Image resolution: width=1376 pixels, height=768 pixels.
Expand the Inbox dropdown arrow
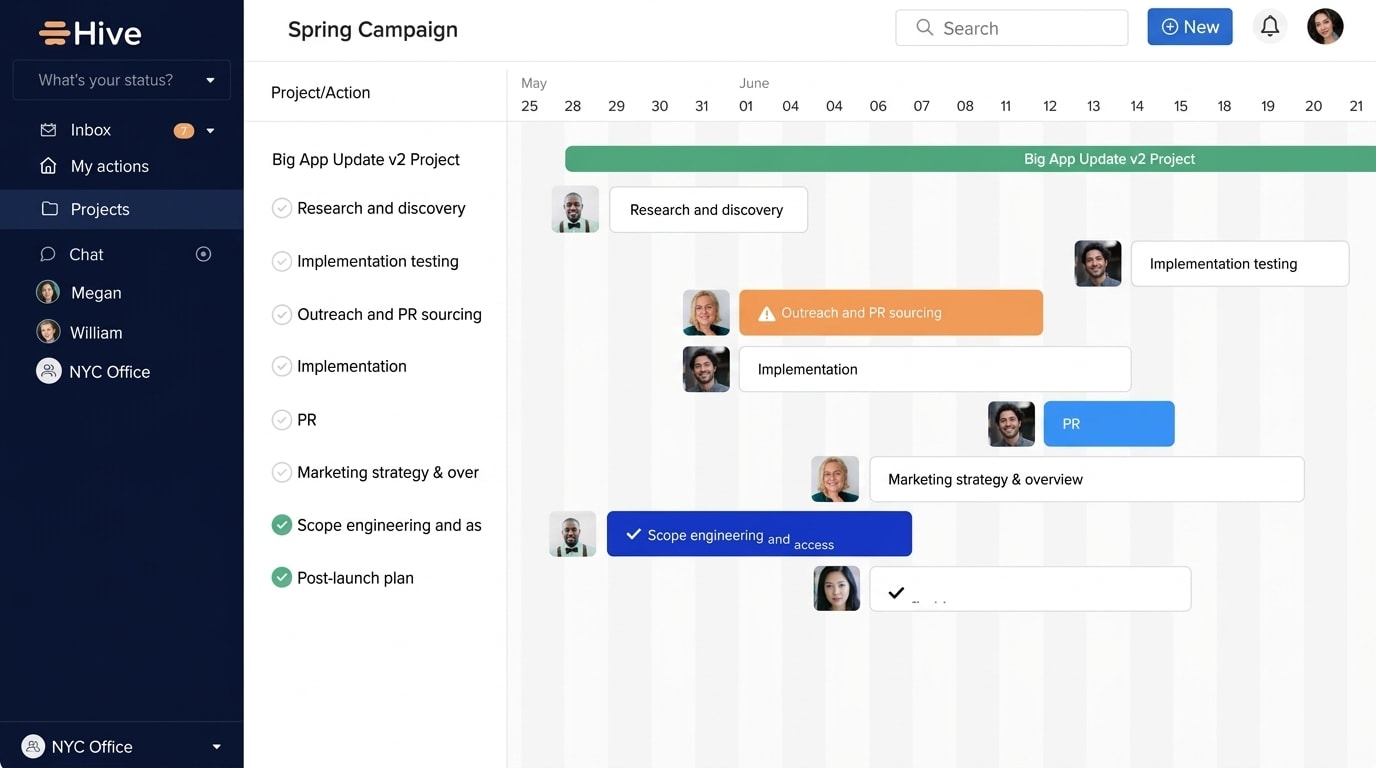[x=210, y=131]
